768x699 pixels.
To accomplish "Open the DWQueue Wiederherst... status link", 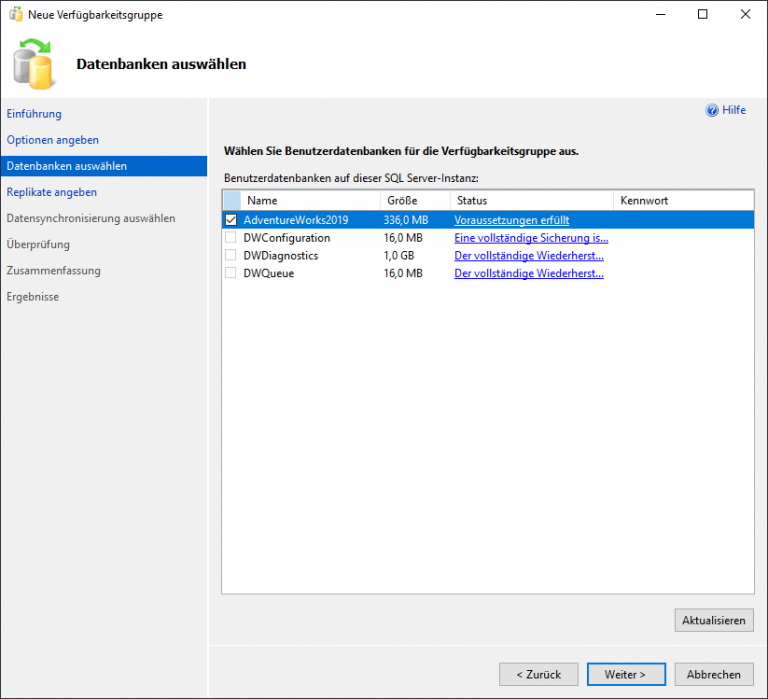I will [x=528, y=273].
